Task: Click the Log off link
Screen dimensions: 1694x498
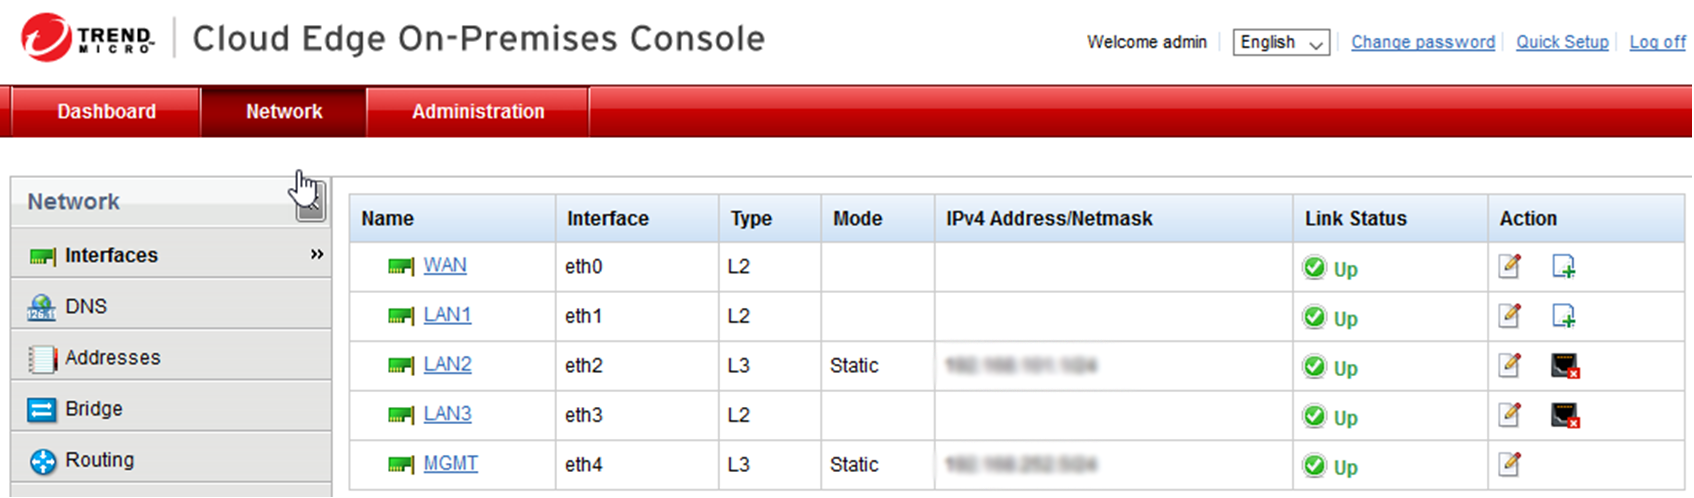Action: 1656,42
